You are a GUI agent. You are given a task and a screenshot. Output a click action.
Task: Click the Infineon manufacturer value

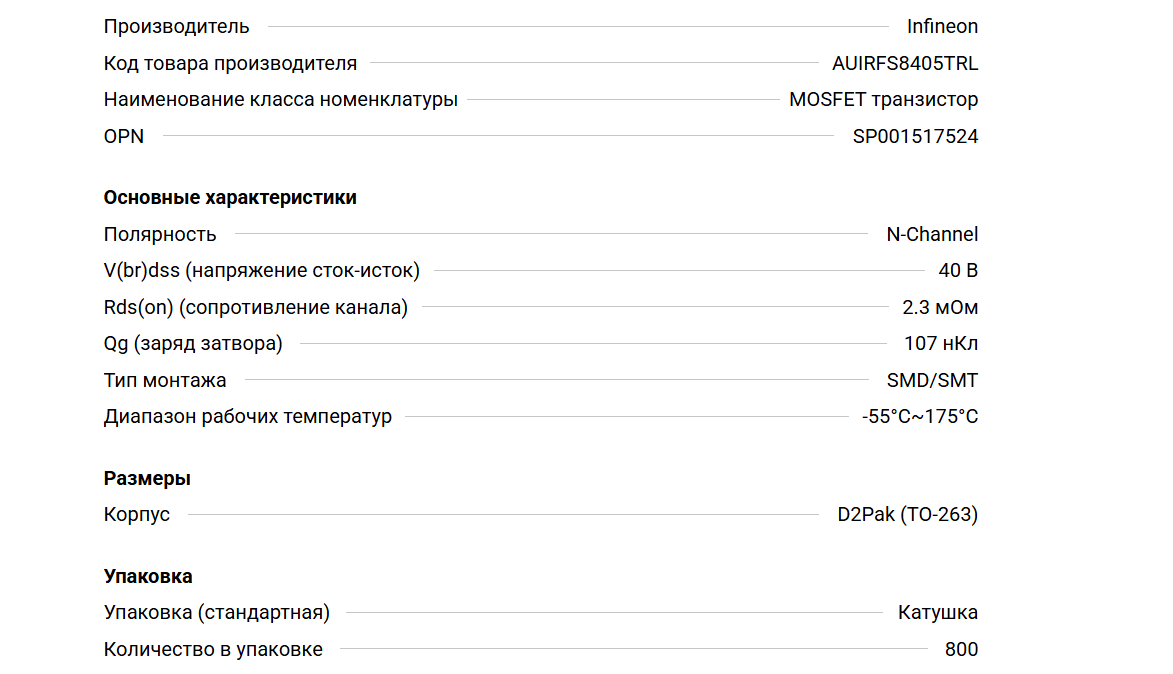pyautogui.click(x=942, y=27)
